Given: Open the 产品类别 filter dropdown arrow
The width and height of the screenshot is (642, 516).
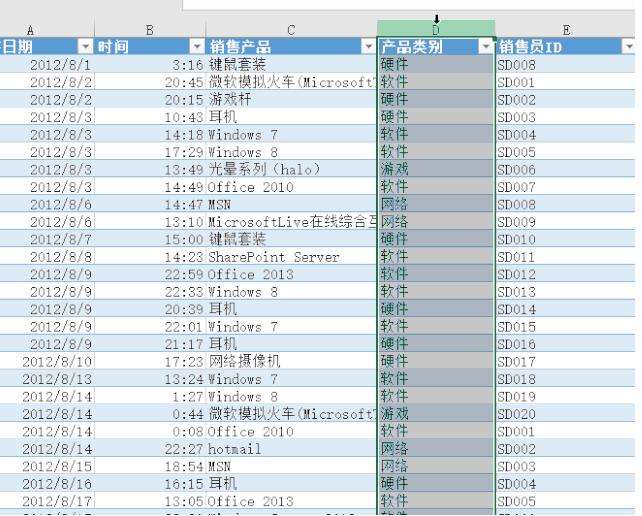Looking at the screenshot, I should click(486, 46).
